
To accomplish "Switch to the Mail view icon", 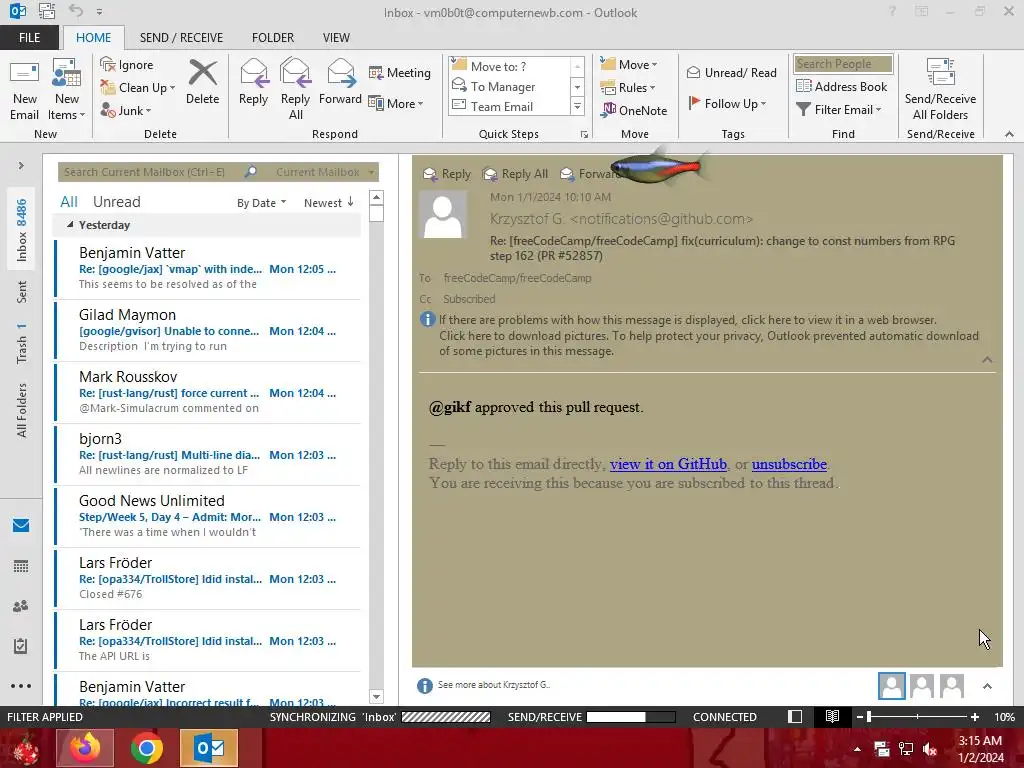I will click(21, 526).
